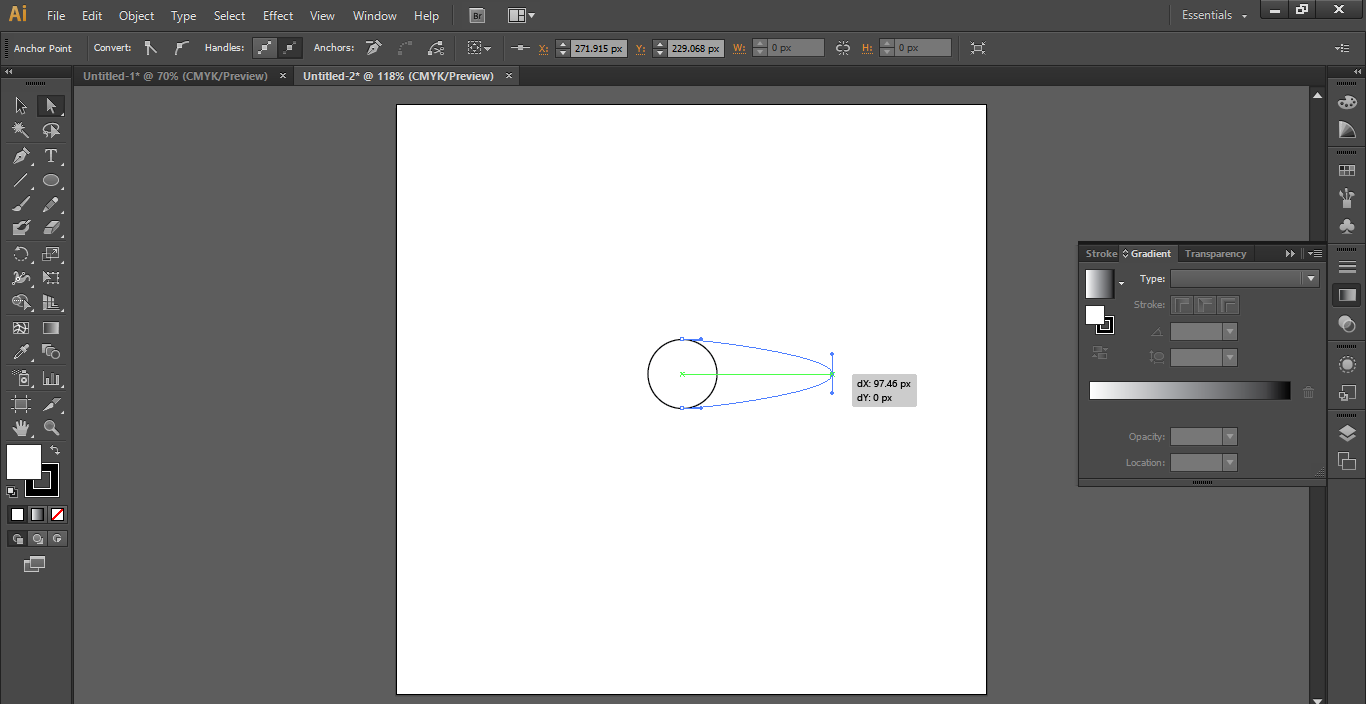This screenshot has height=704, width=1366.
Task: Click the white gradient slider stop
Action: pyautogui.click(x=1092, y=397)
